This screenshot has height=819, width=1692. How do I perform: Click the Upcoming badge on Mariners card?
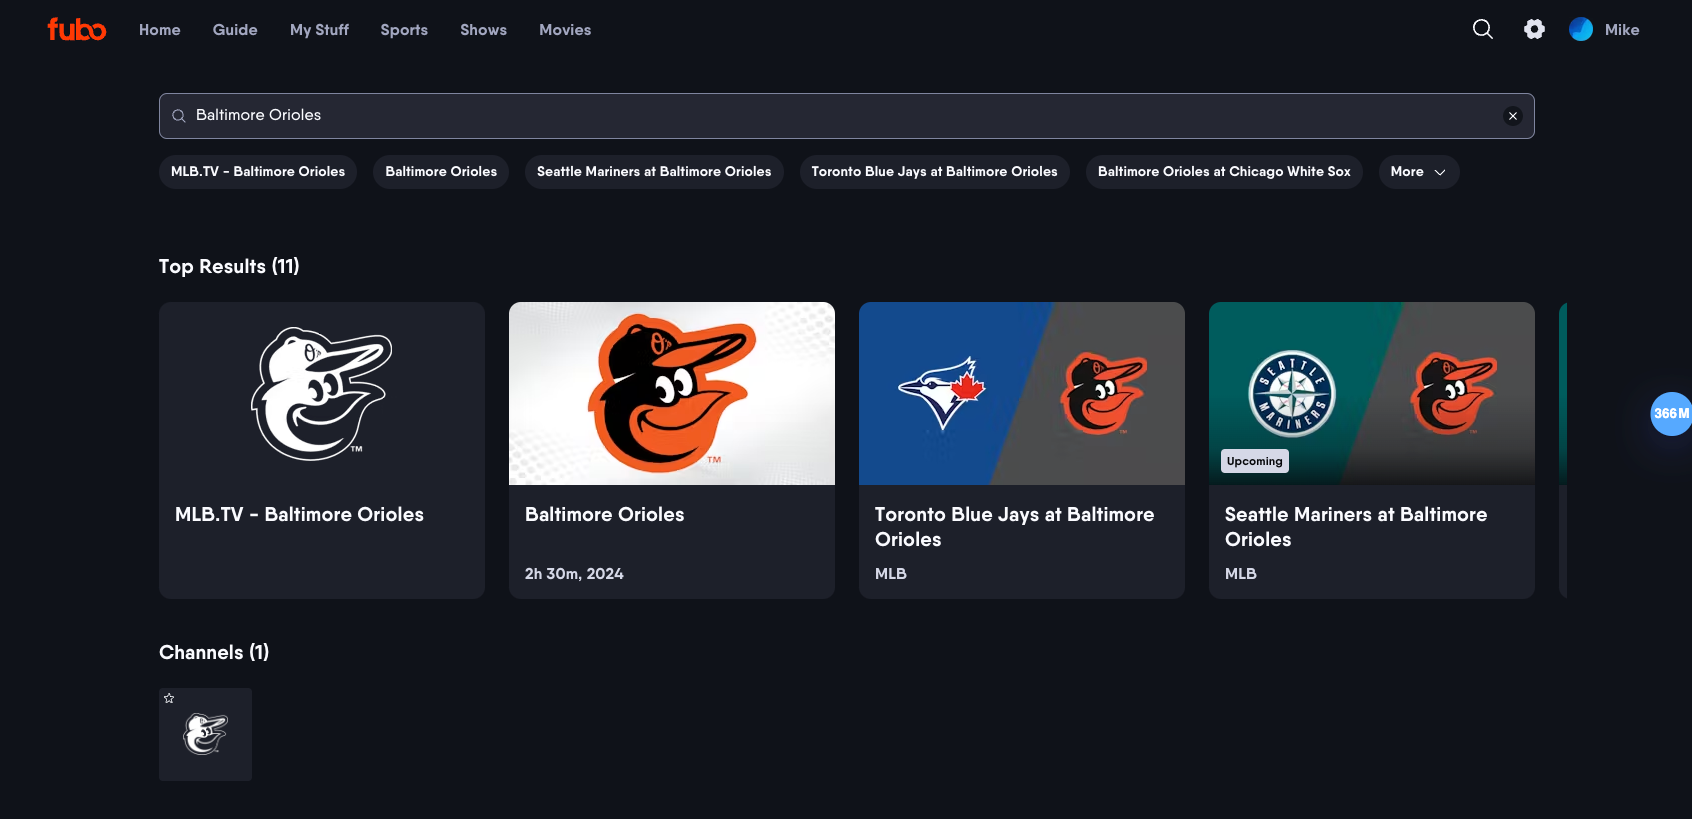click(x=1255, y=461)
